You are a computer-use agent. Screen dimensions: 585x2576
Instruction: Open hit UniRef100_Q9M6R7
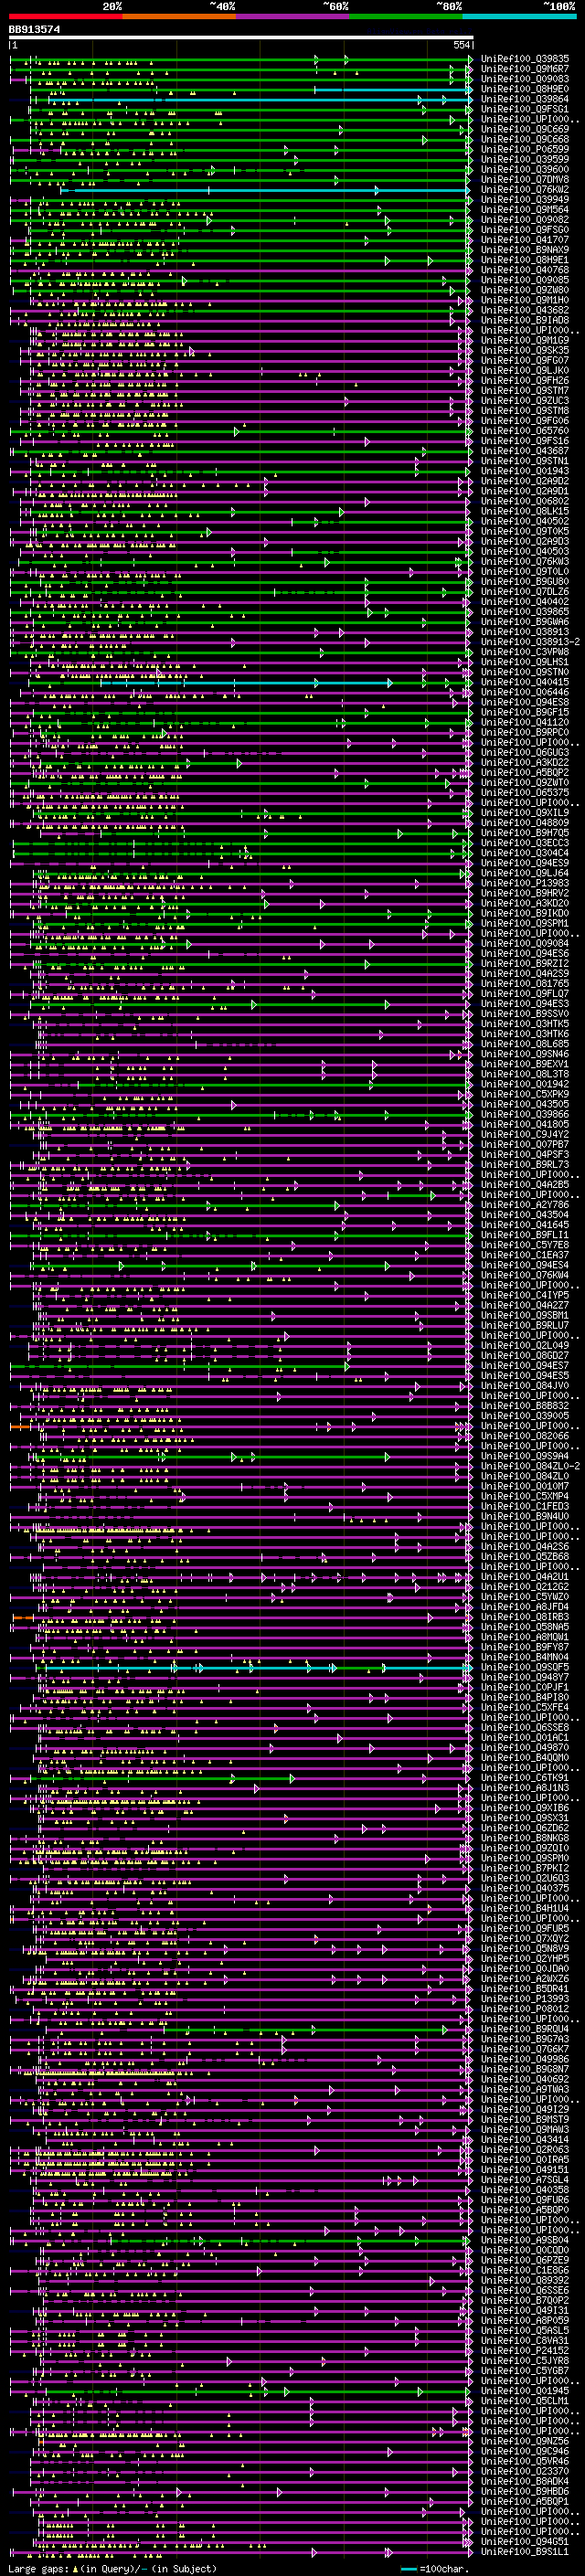(525, 69)
